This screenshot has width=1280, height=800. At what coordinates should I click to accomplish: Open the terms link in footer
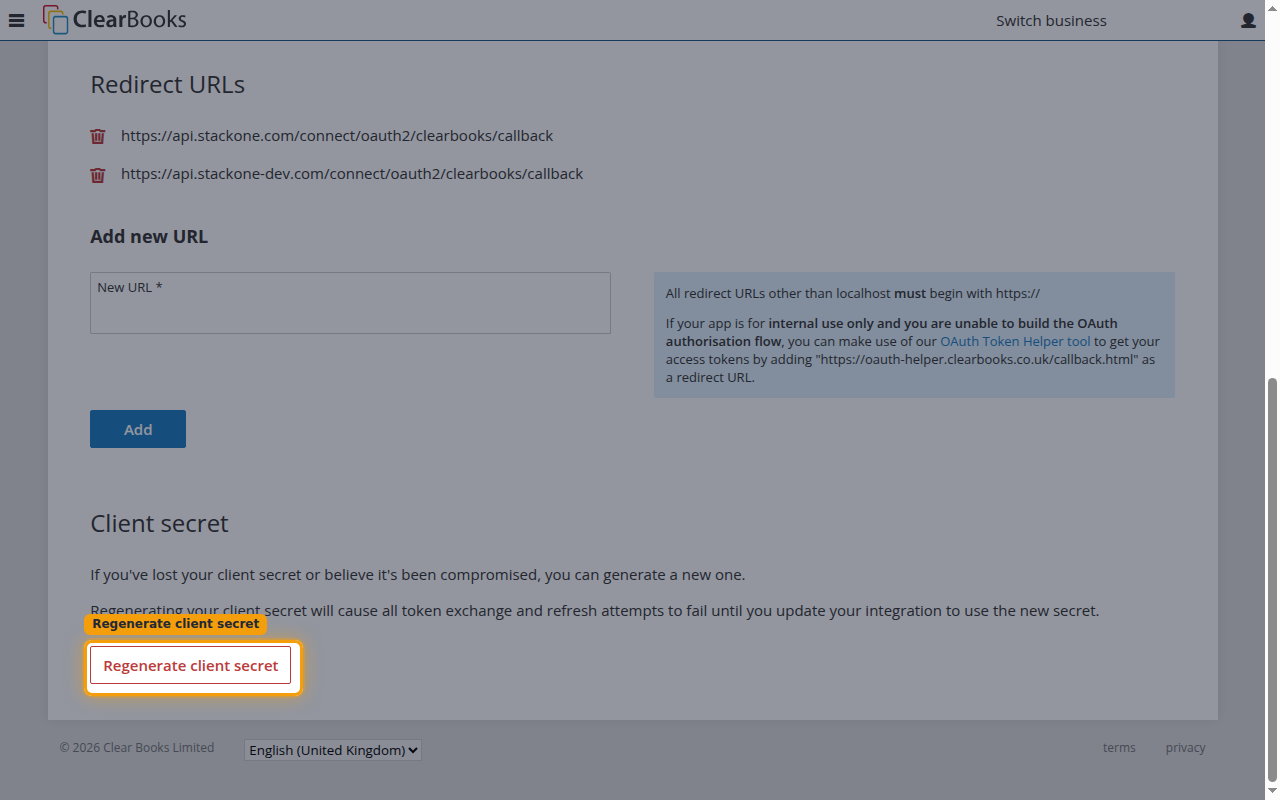(x=1119, y=748)
